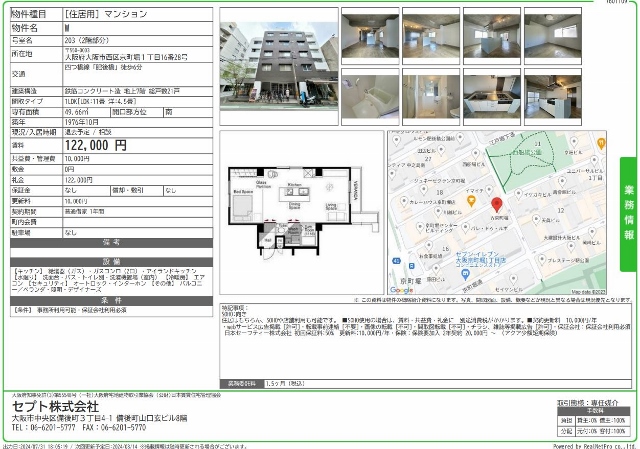The width and height of the screenshot is (640, 449).
Task: Open the empty room photo with ceiling lamp
Action: pos(553,36)
